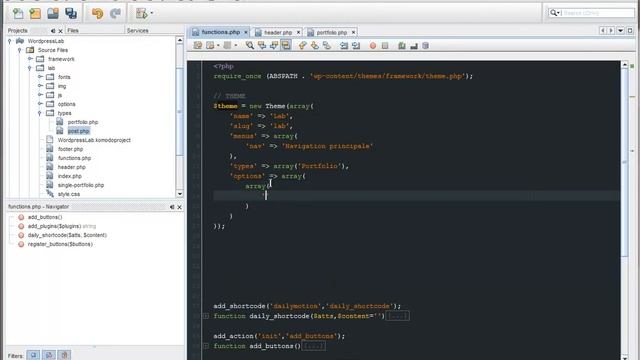Click the Comment icon in editor toolbar
Image resolution: width=640 pixels, height=360 pixels.
coord(414,46)
